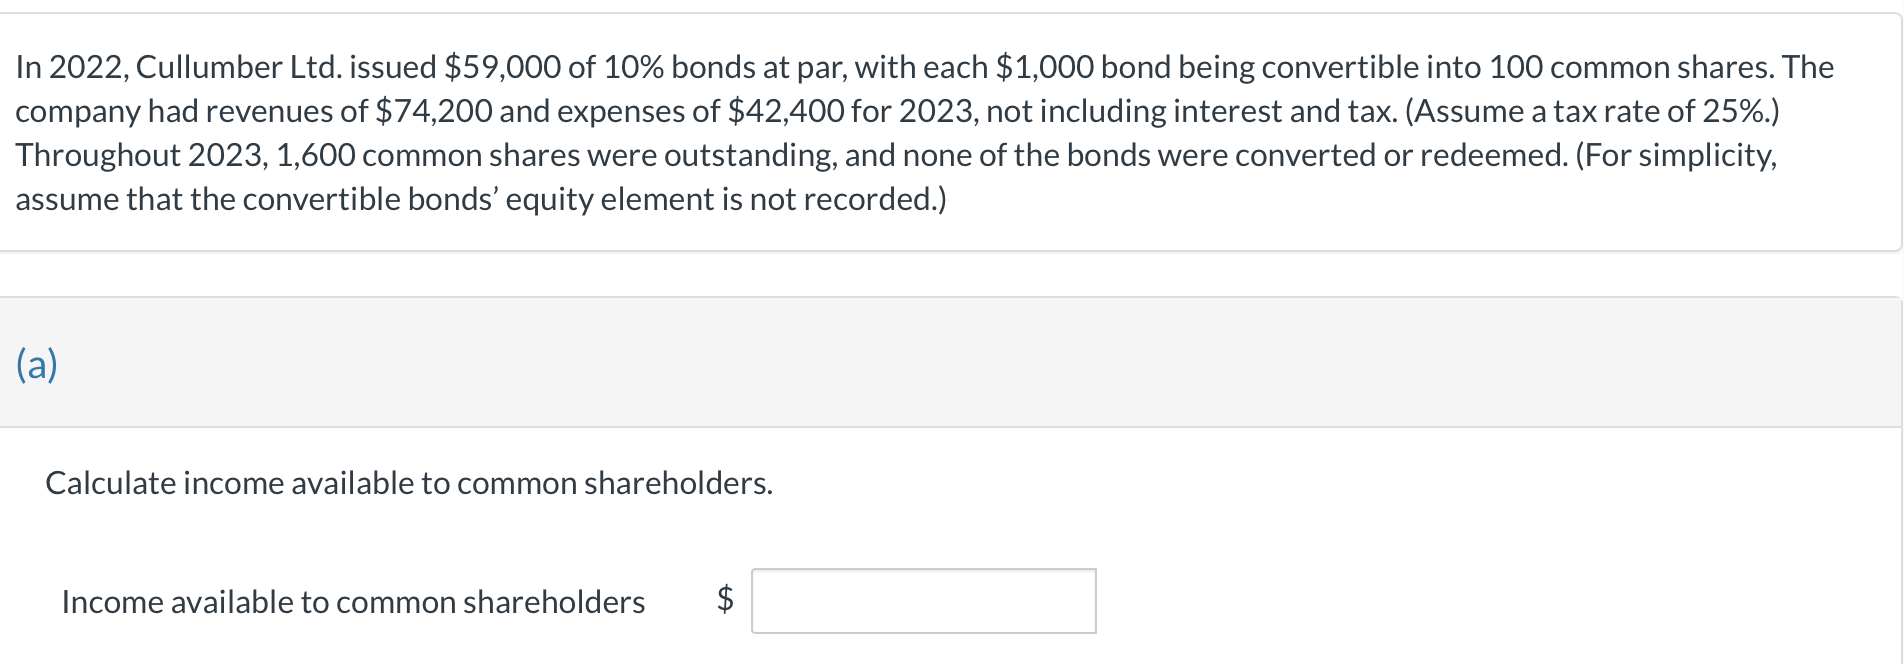Click the 'Income available to common shareholders' label
Screen dimensions: 1904x664
click(354, 602)
